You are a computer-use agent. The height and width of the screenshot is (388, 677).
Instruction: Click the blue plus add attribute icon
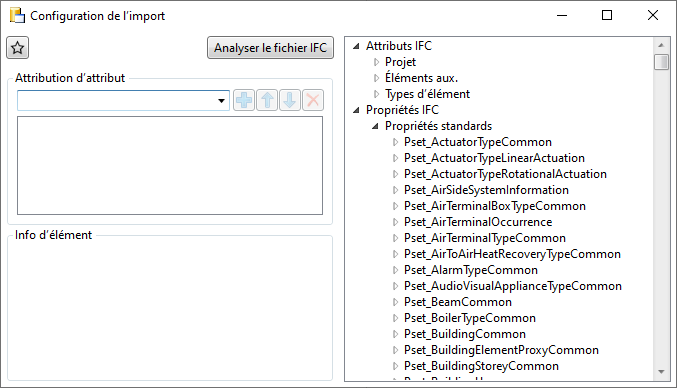point(244,100)
